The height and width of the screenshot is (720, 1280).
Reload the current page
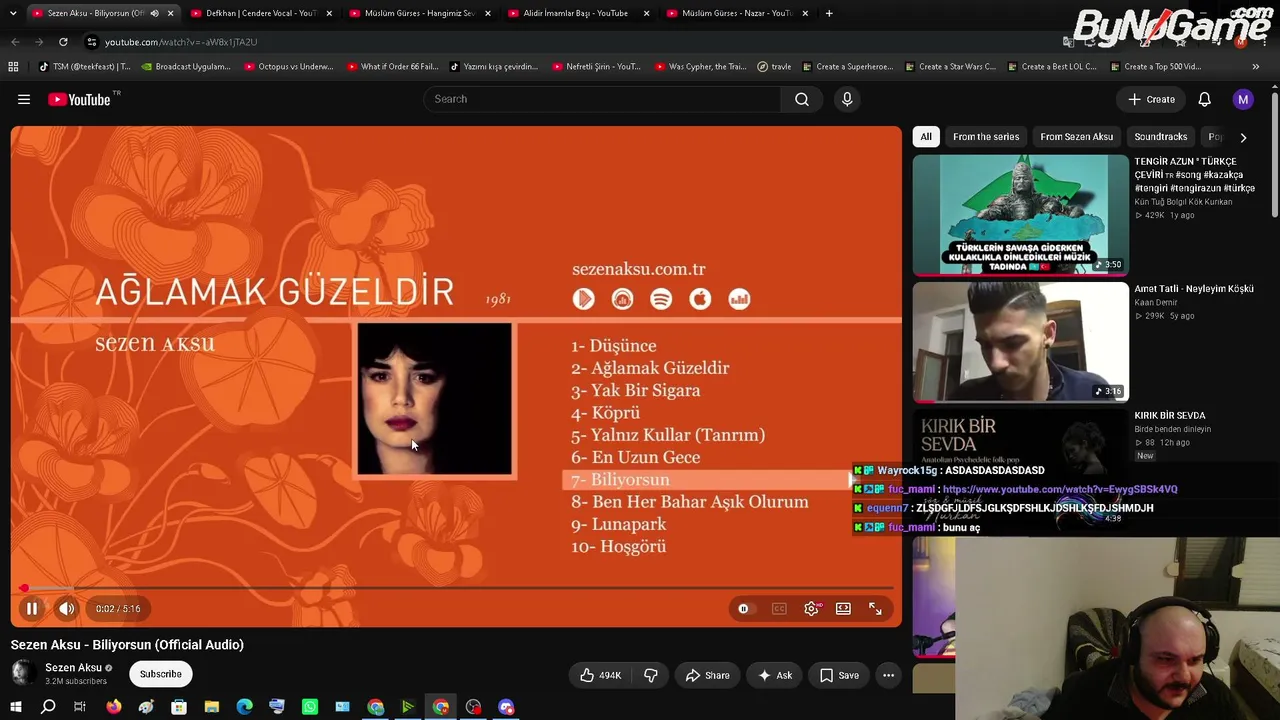(x=63, y=42)
